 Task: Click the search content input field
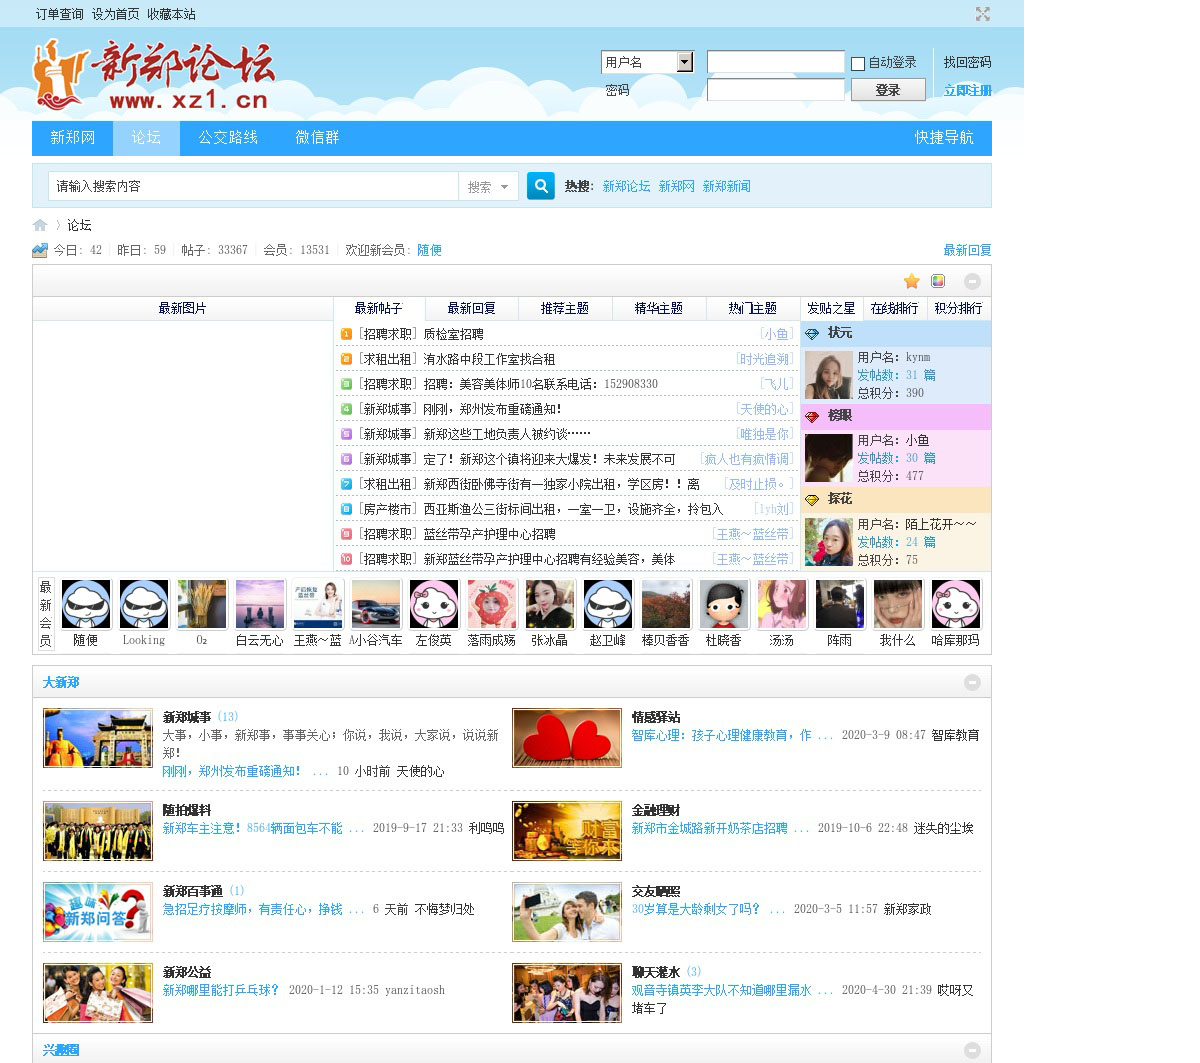(x=253, y=187)
